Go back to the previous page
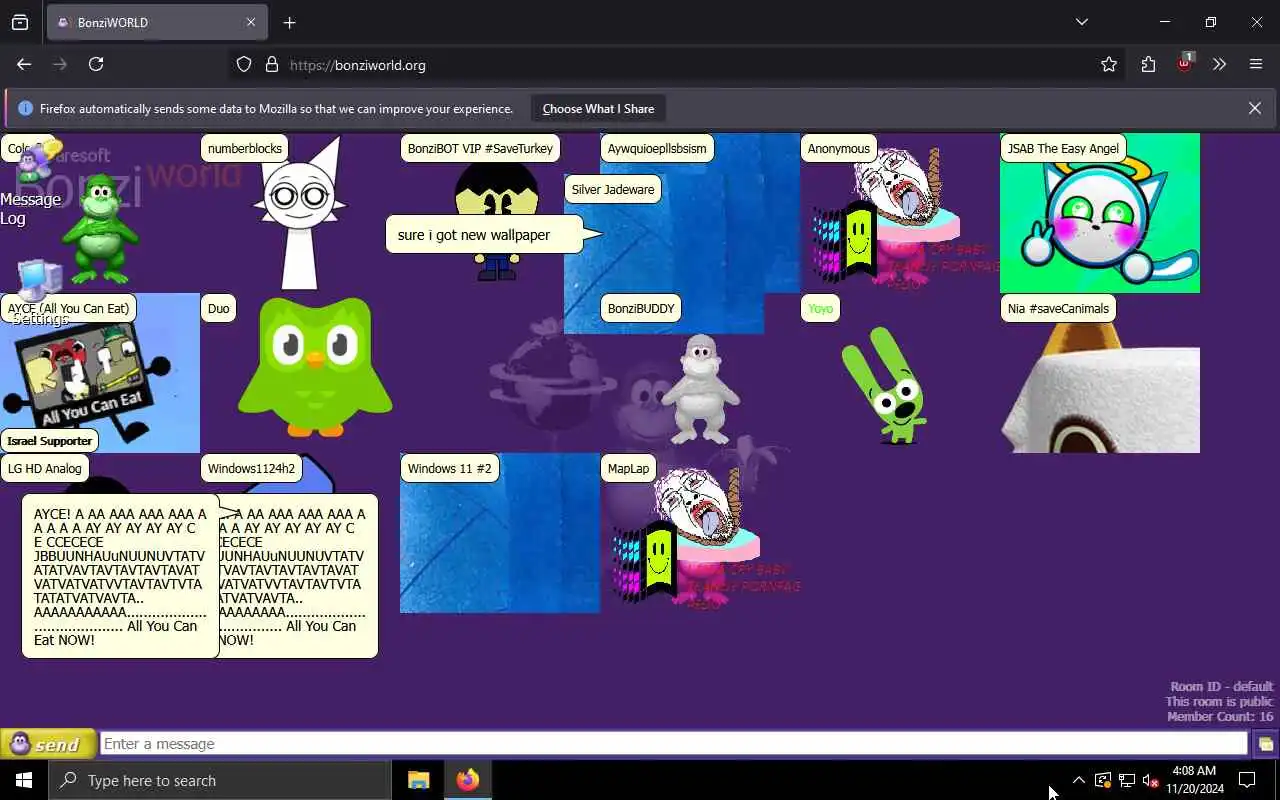This screenshot has height=800, width=1280. click(24, 64)
